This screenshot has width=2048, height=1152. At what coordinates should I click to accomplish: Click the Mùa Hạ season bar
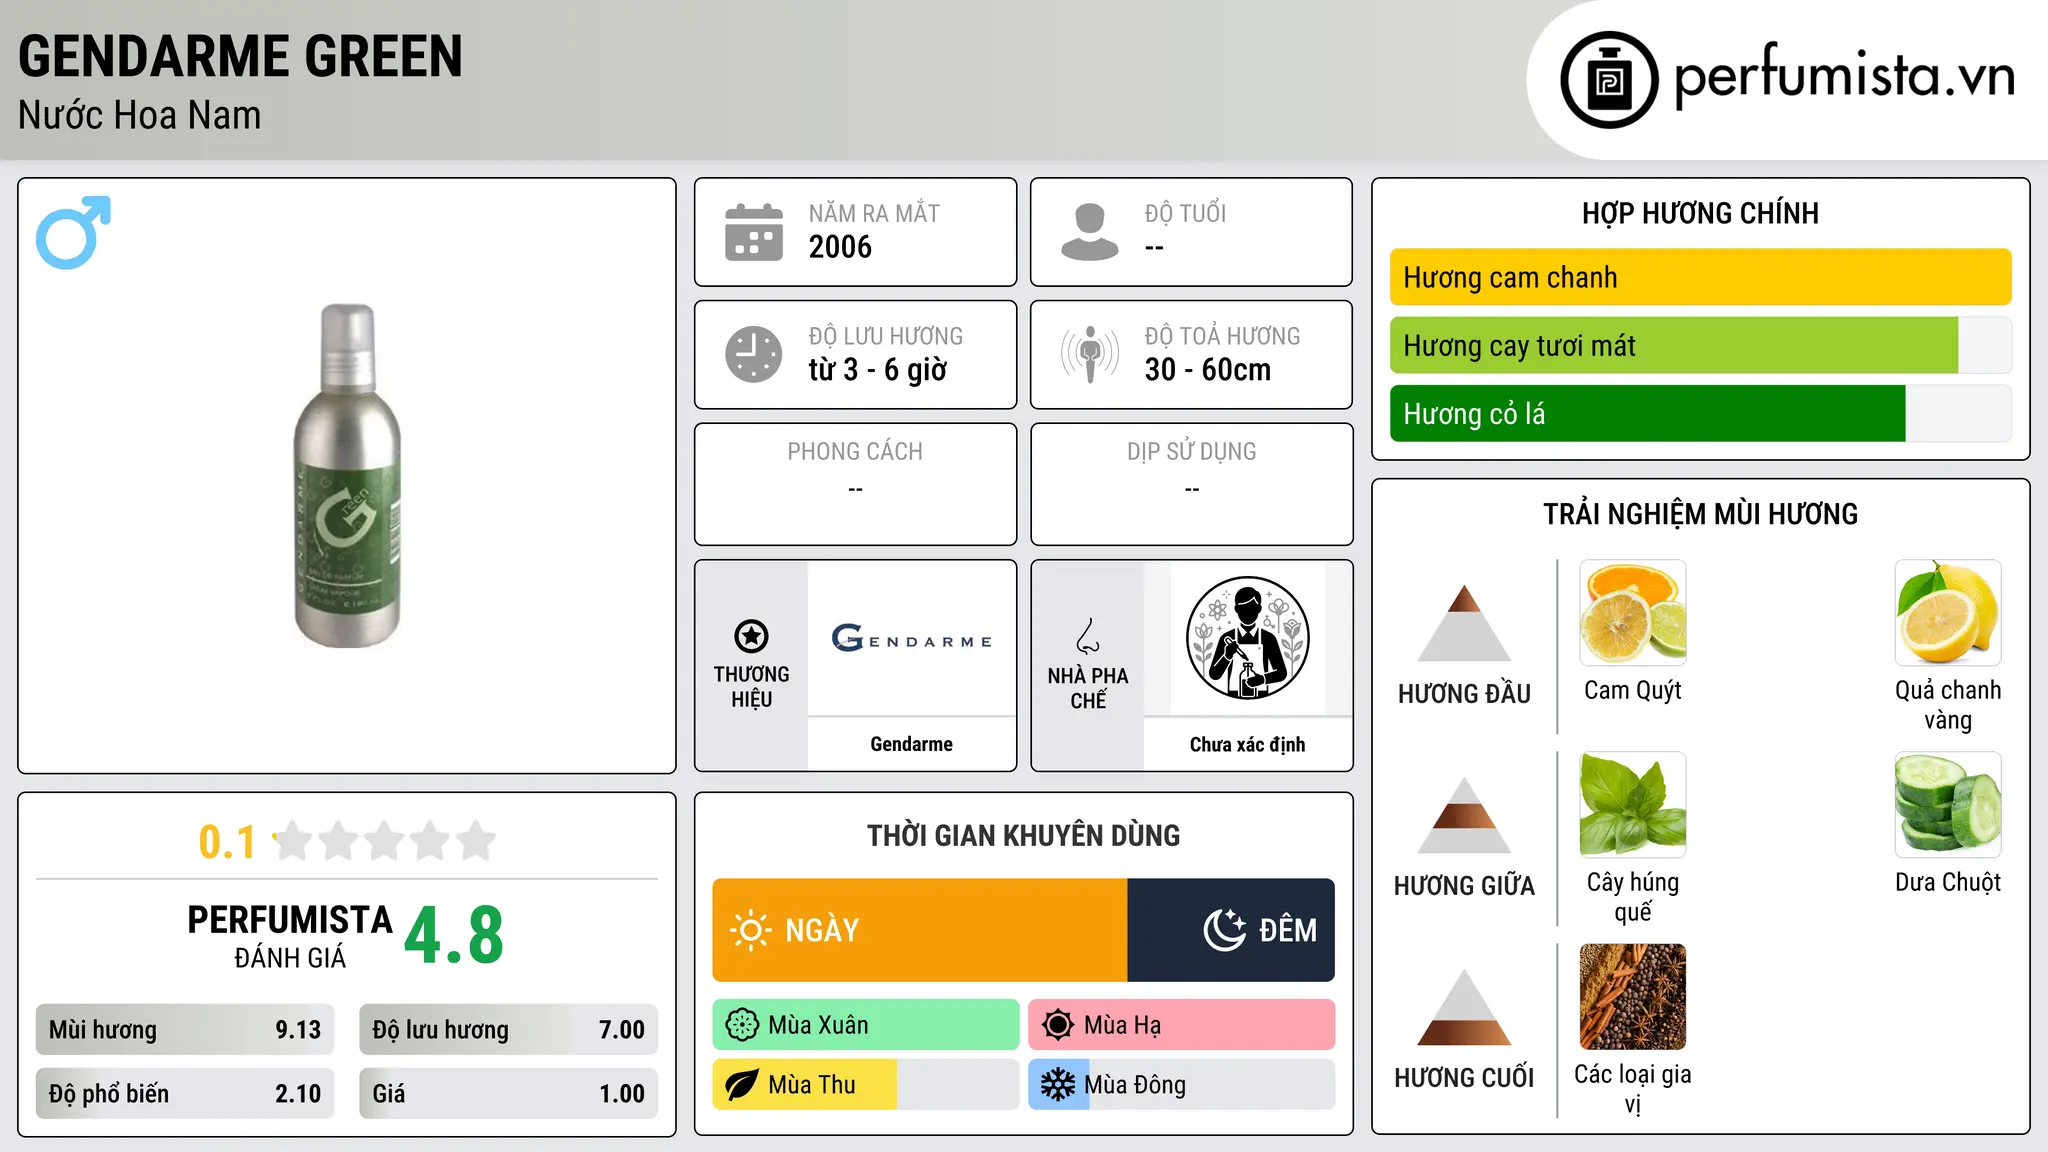coord(1182,1025)
